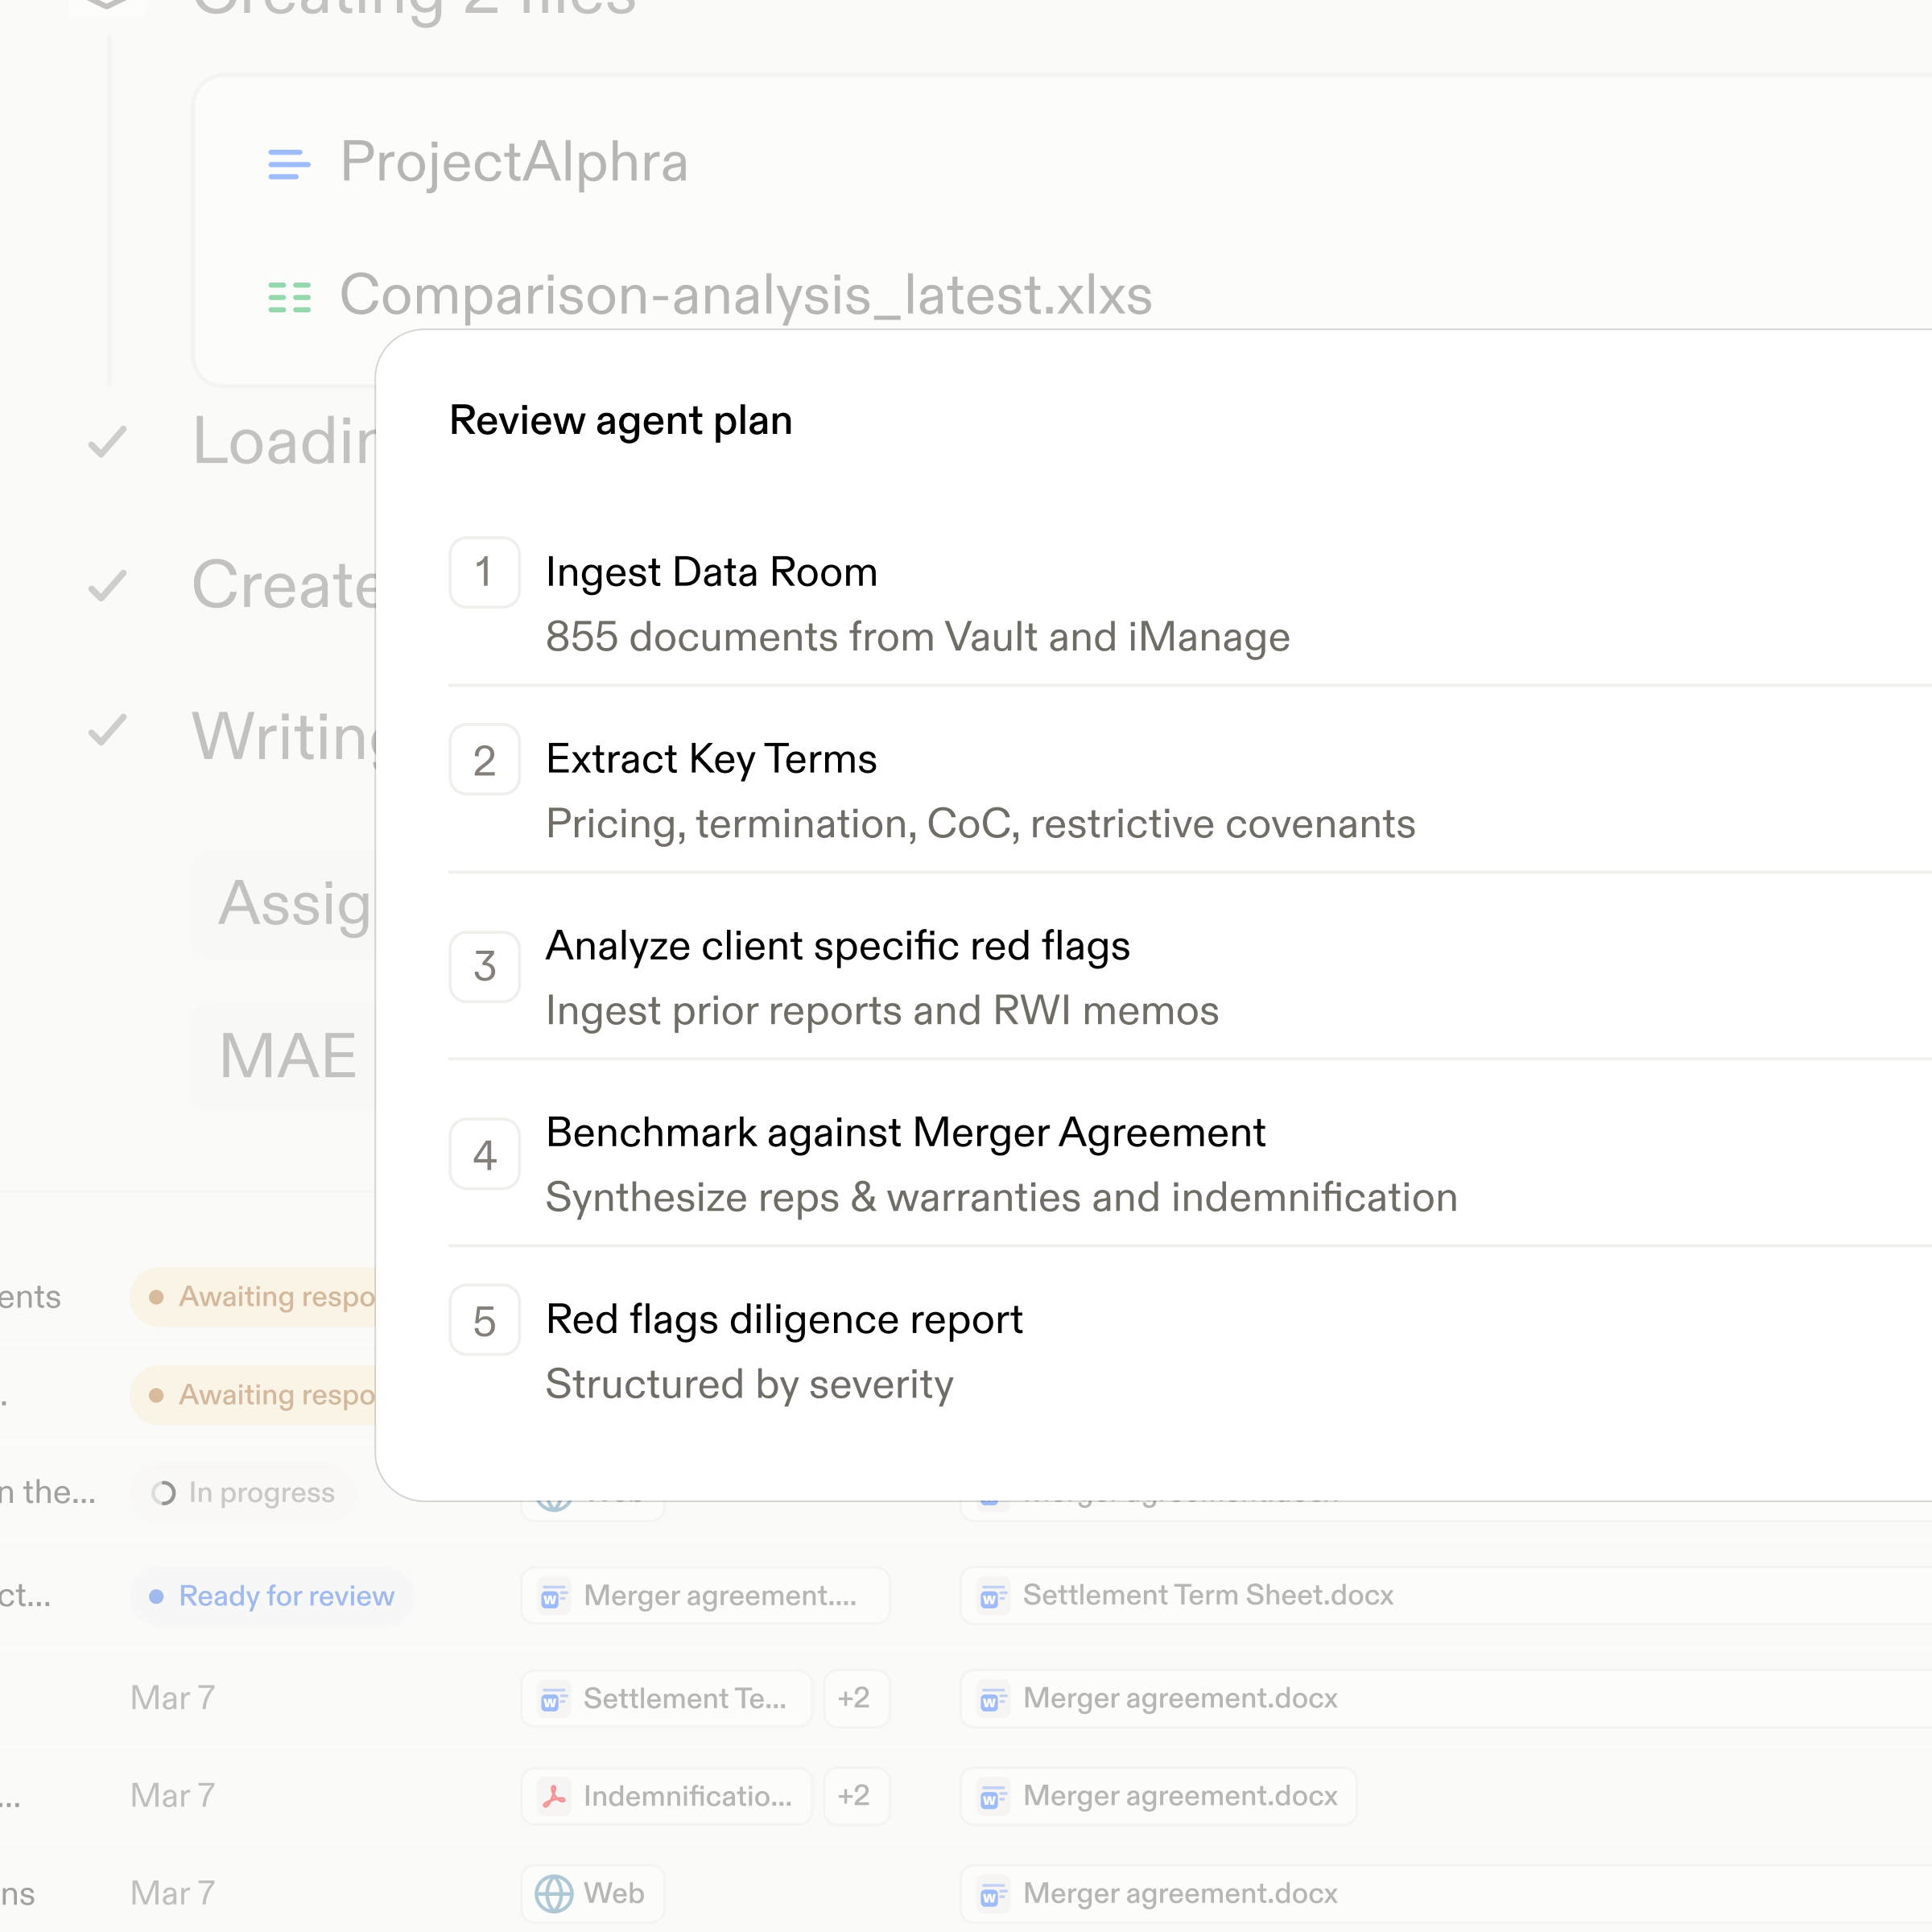Click the 'Mar 7' date in the 'Settlement Te...' row
Viewport: 1932px width, 1932px height.
[173, 1699]
